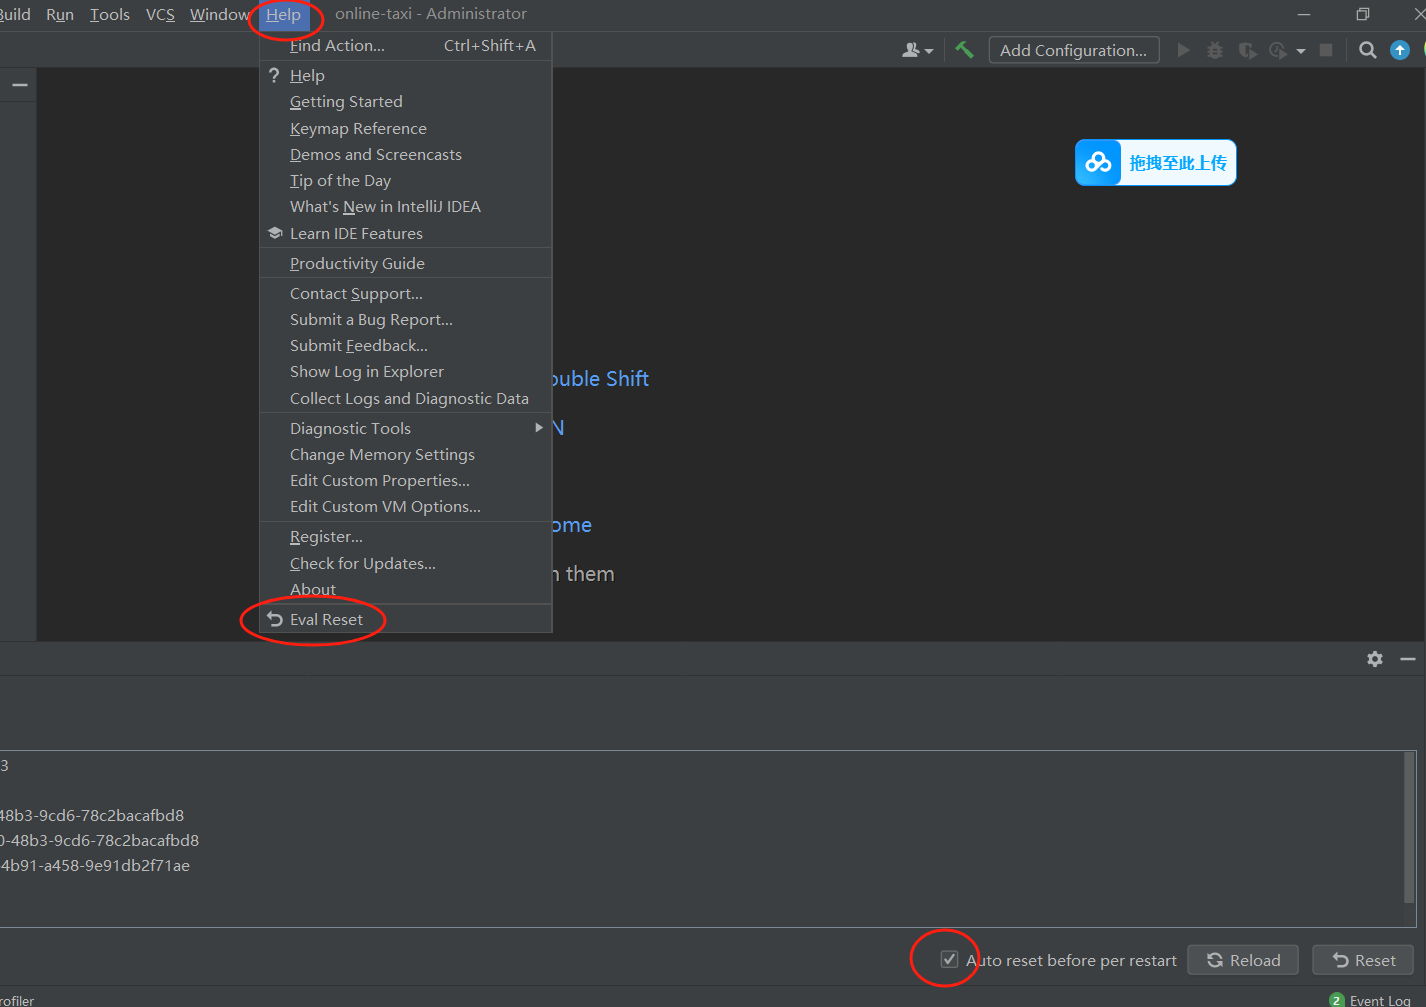
Task: Open About dialog entry
Action: (406, 589)
